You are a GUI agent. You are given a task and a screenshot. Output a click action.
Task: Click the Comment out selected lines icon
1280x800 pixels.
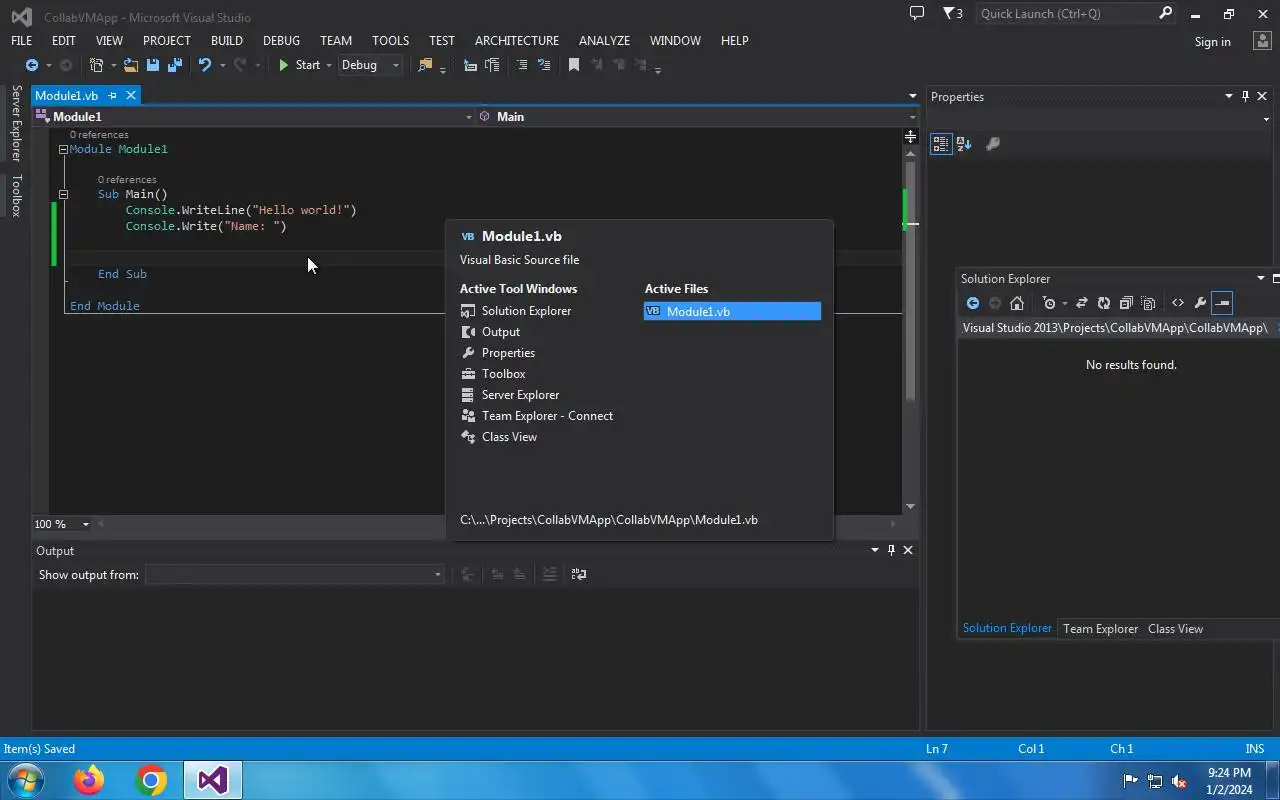click(x=522, y=65)
